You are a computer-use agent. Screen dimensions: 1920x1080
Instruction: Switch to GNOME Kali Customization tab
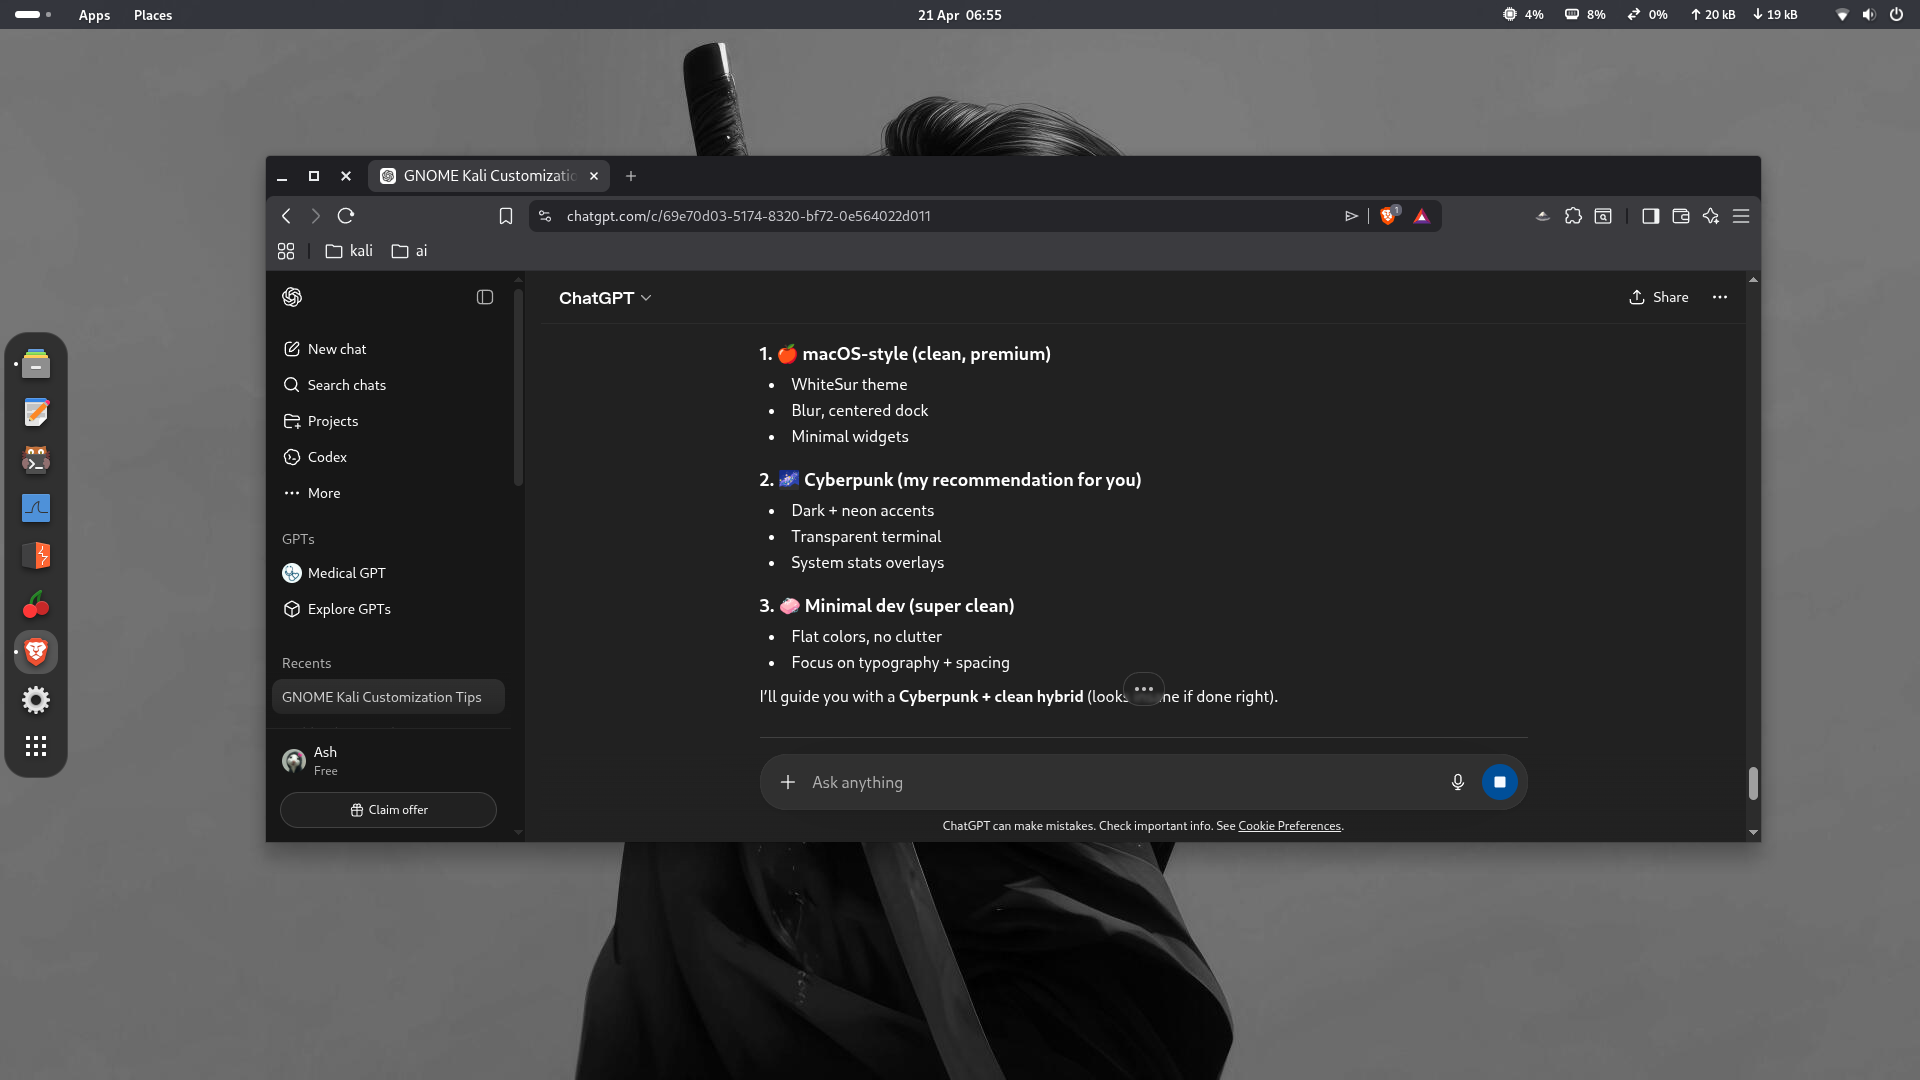(489, 176)
